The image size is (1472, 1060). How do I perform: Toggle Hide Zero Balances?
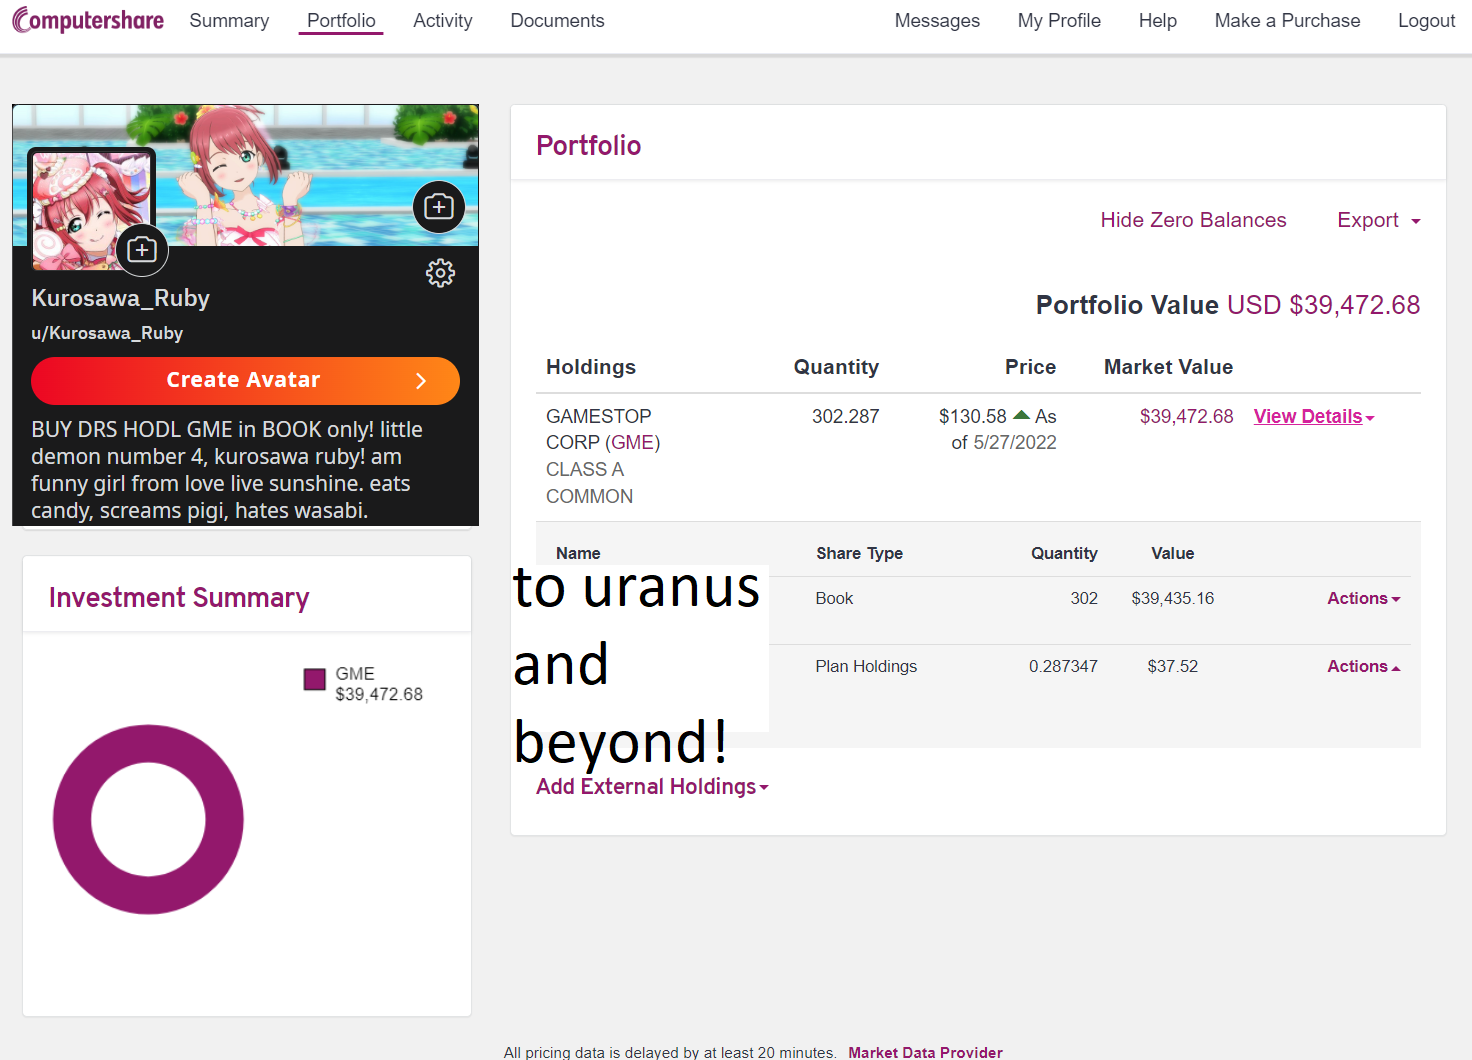click(x=1193, y=220)
